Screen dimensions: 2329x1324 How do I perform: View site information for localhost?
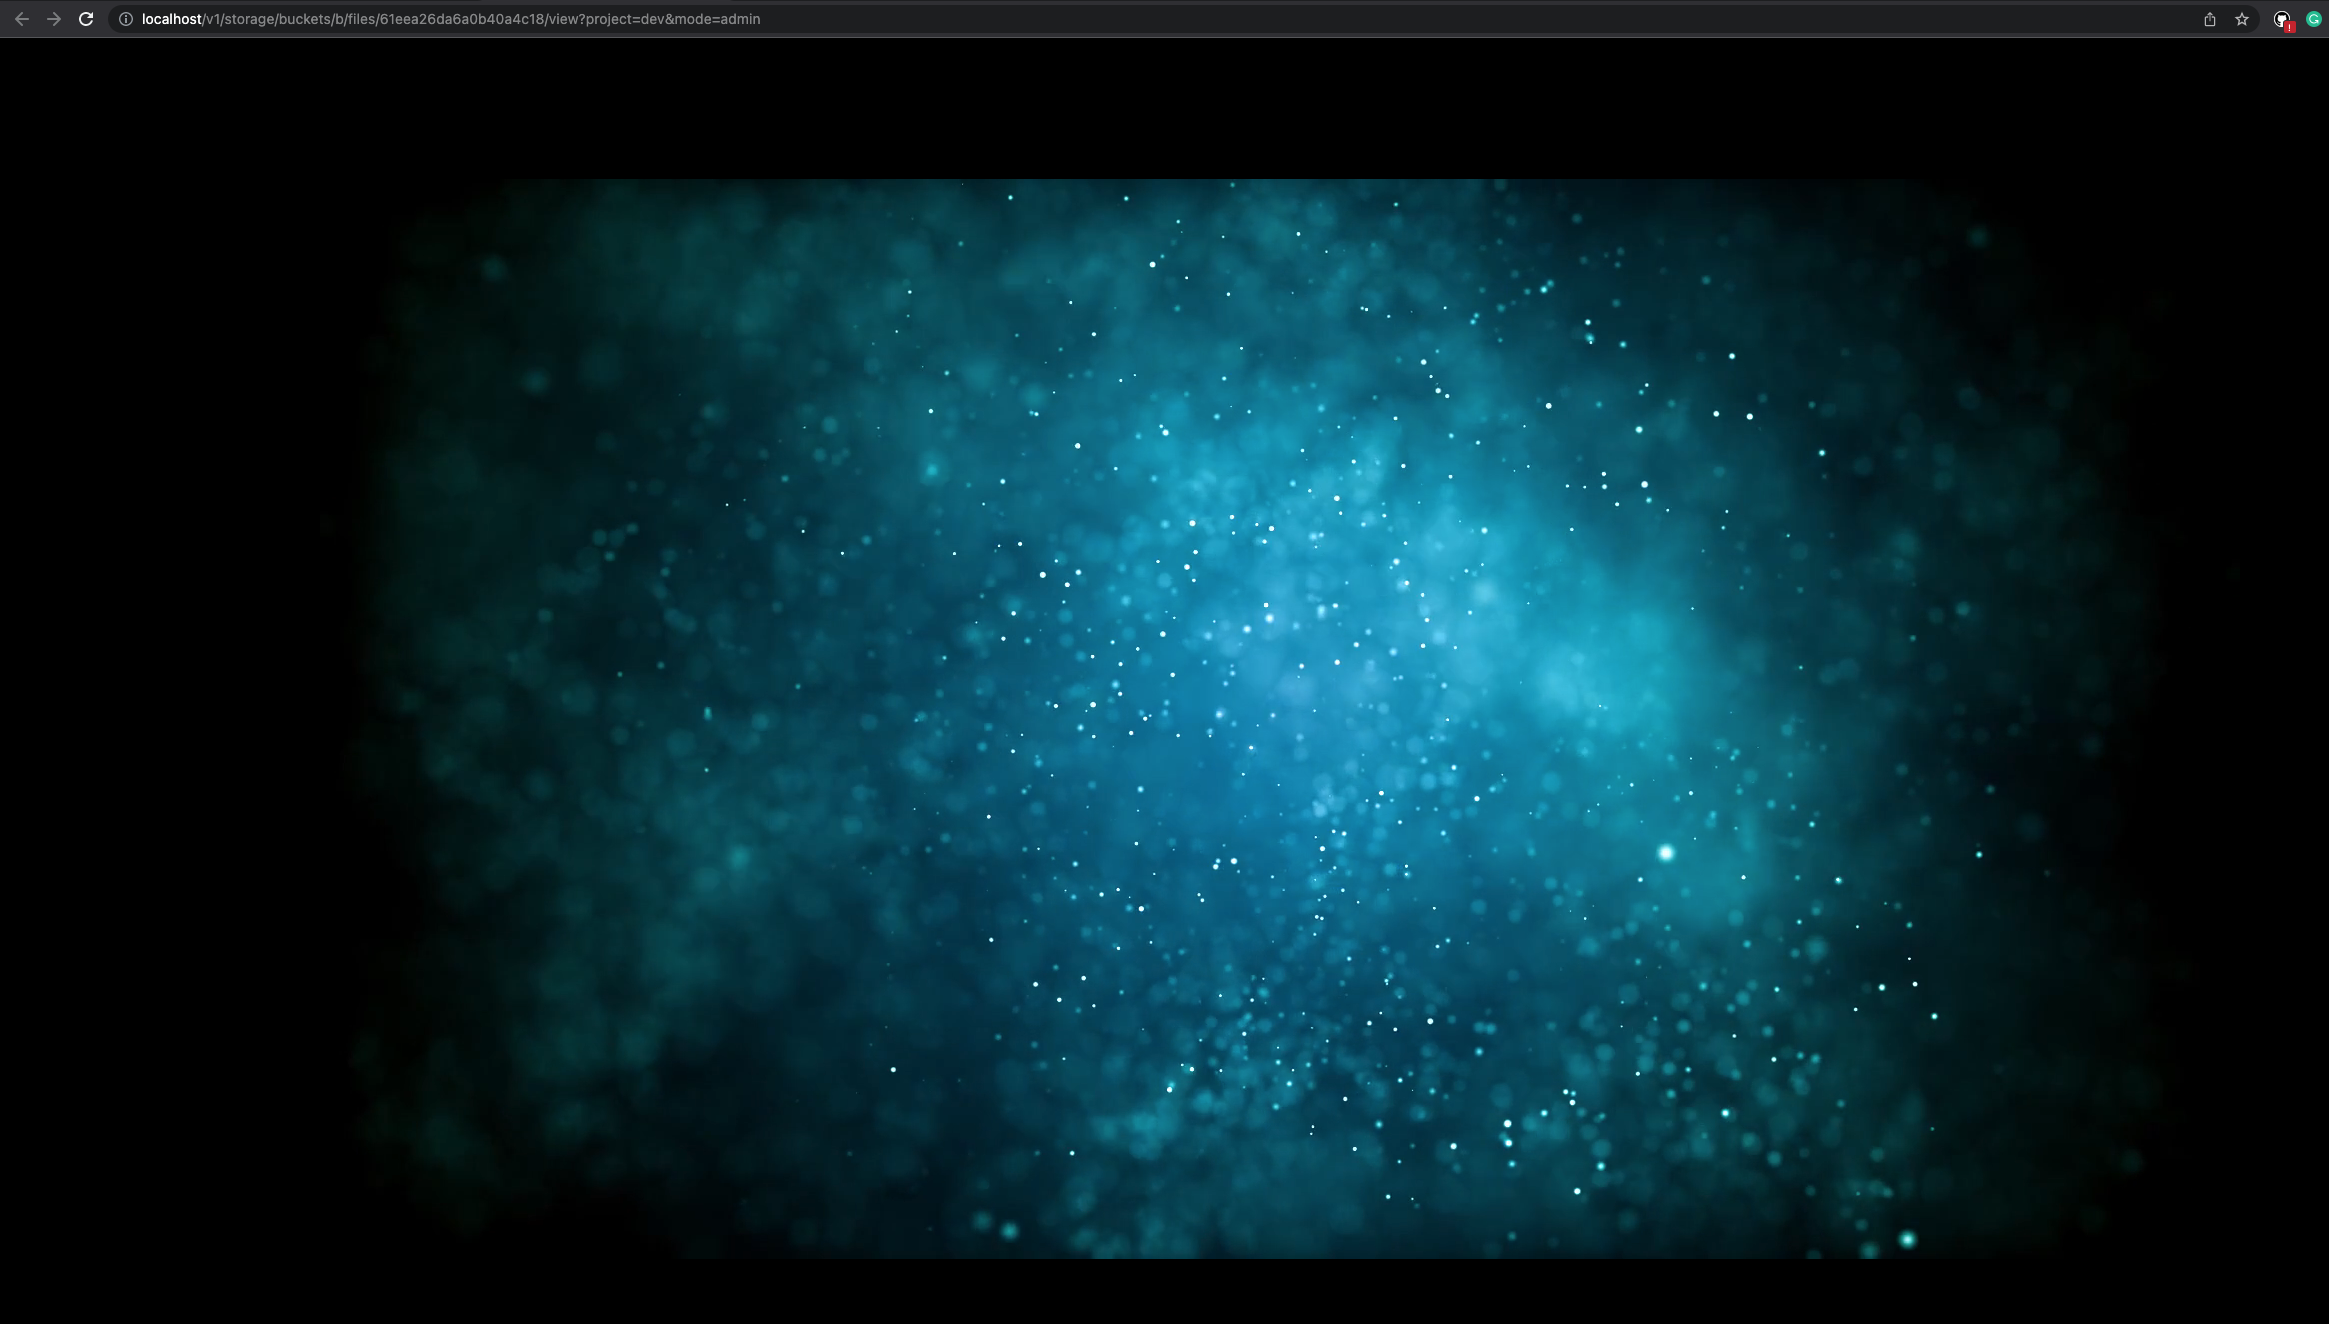[x=126, y=19]
